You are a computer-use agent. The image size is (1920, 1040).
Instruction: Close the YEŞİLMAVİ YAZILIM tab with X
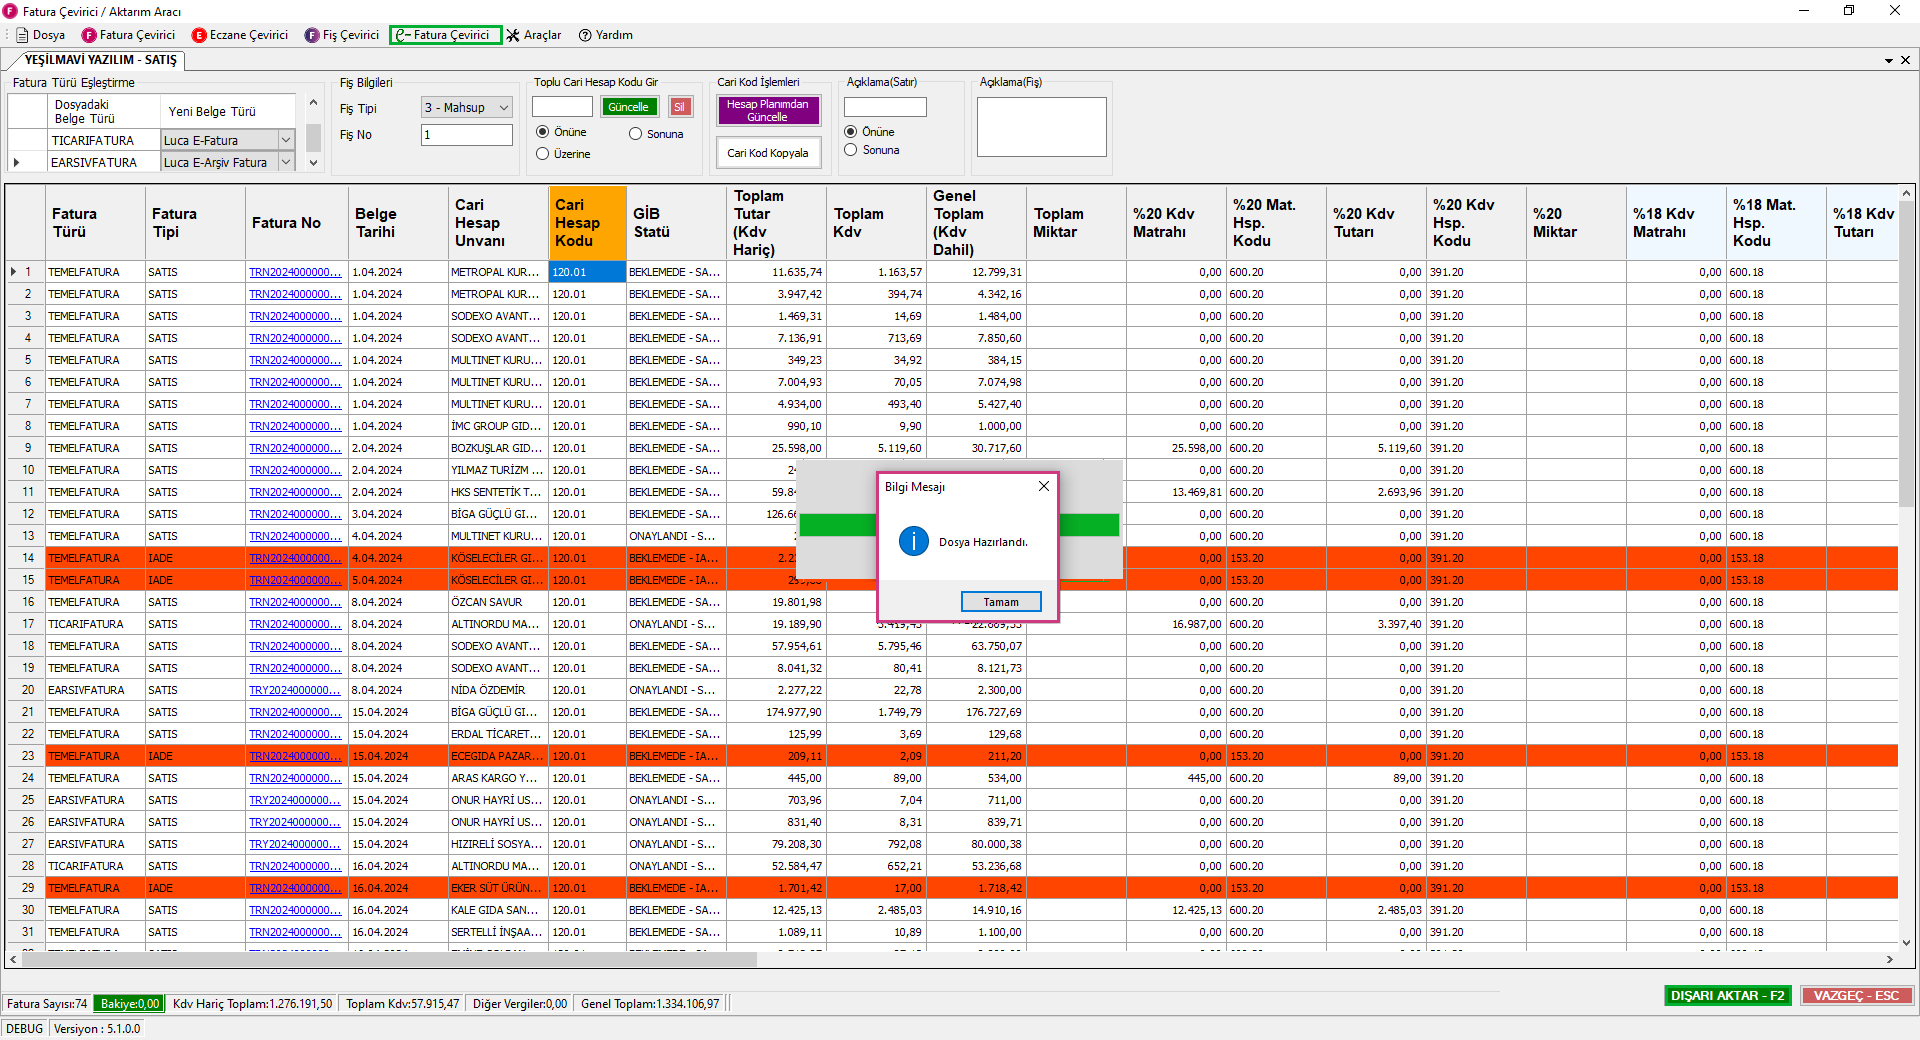[1905, 60]
